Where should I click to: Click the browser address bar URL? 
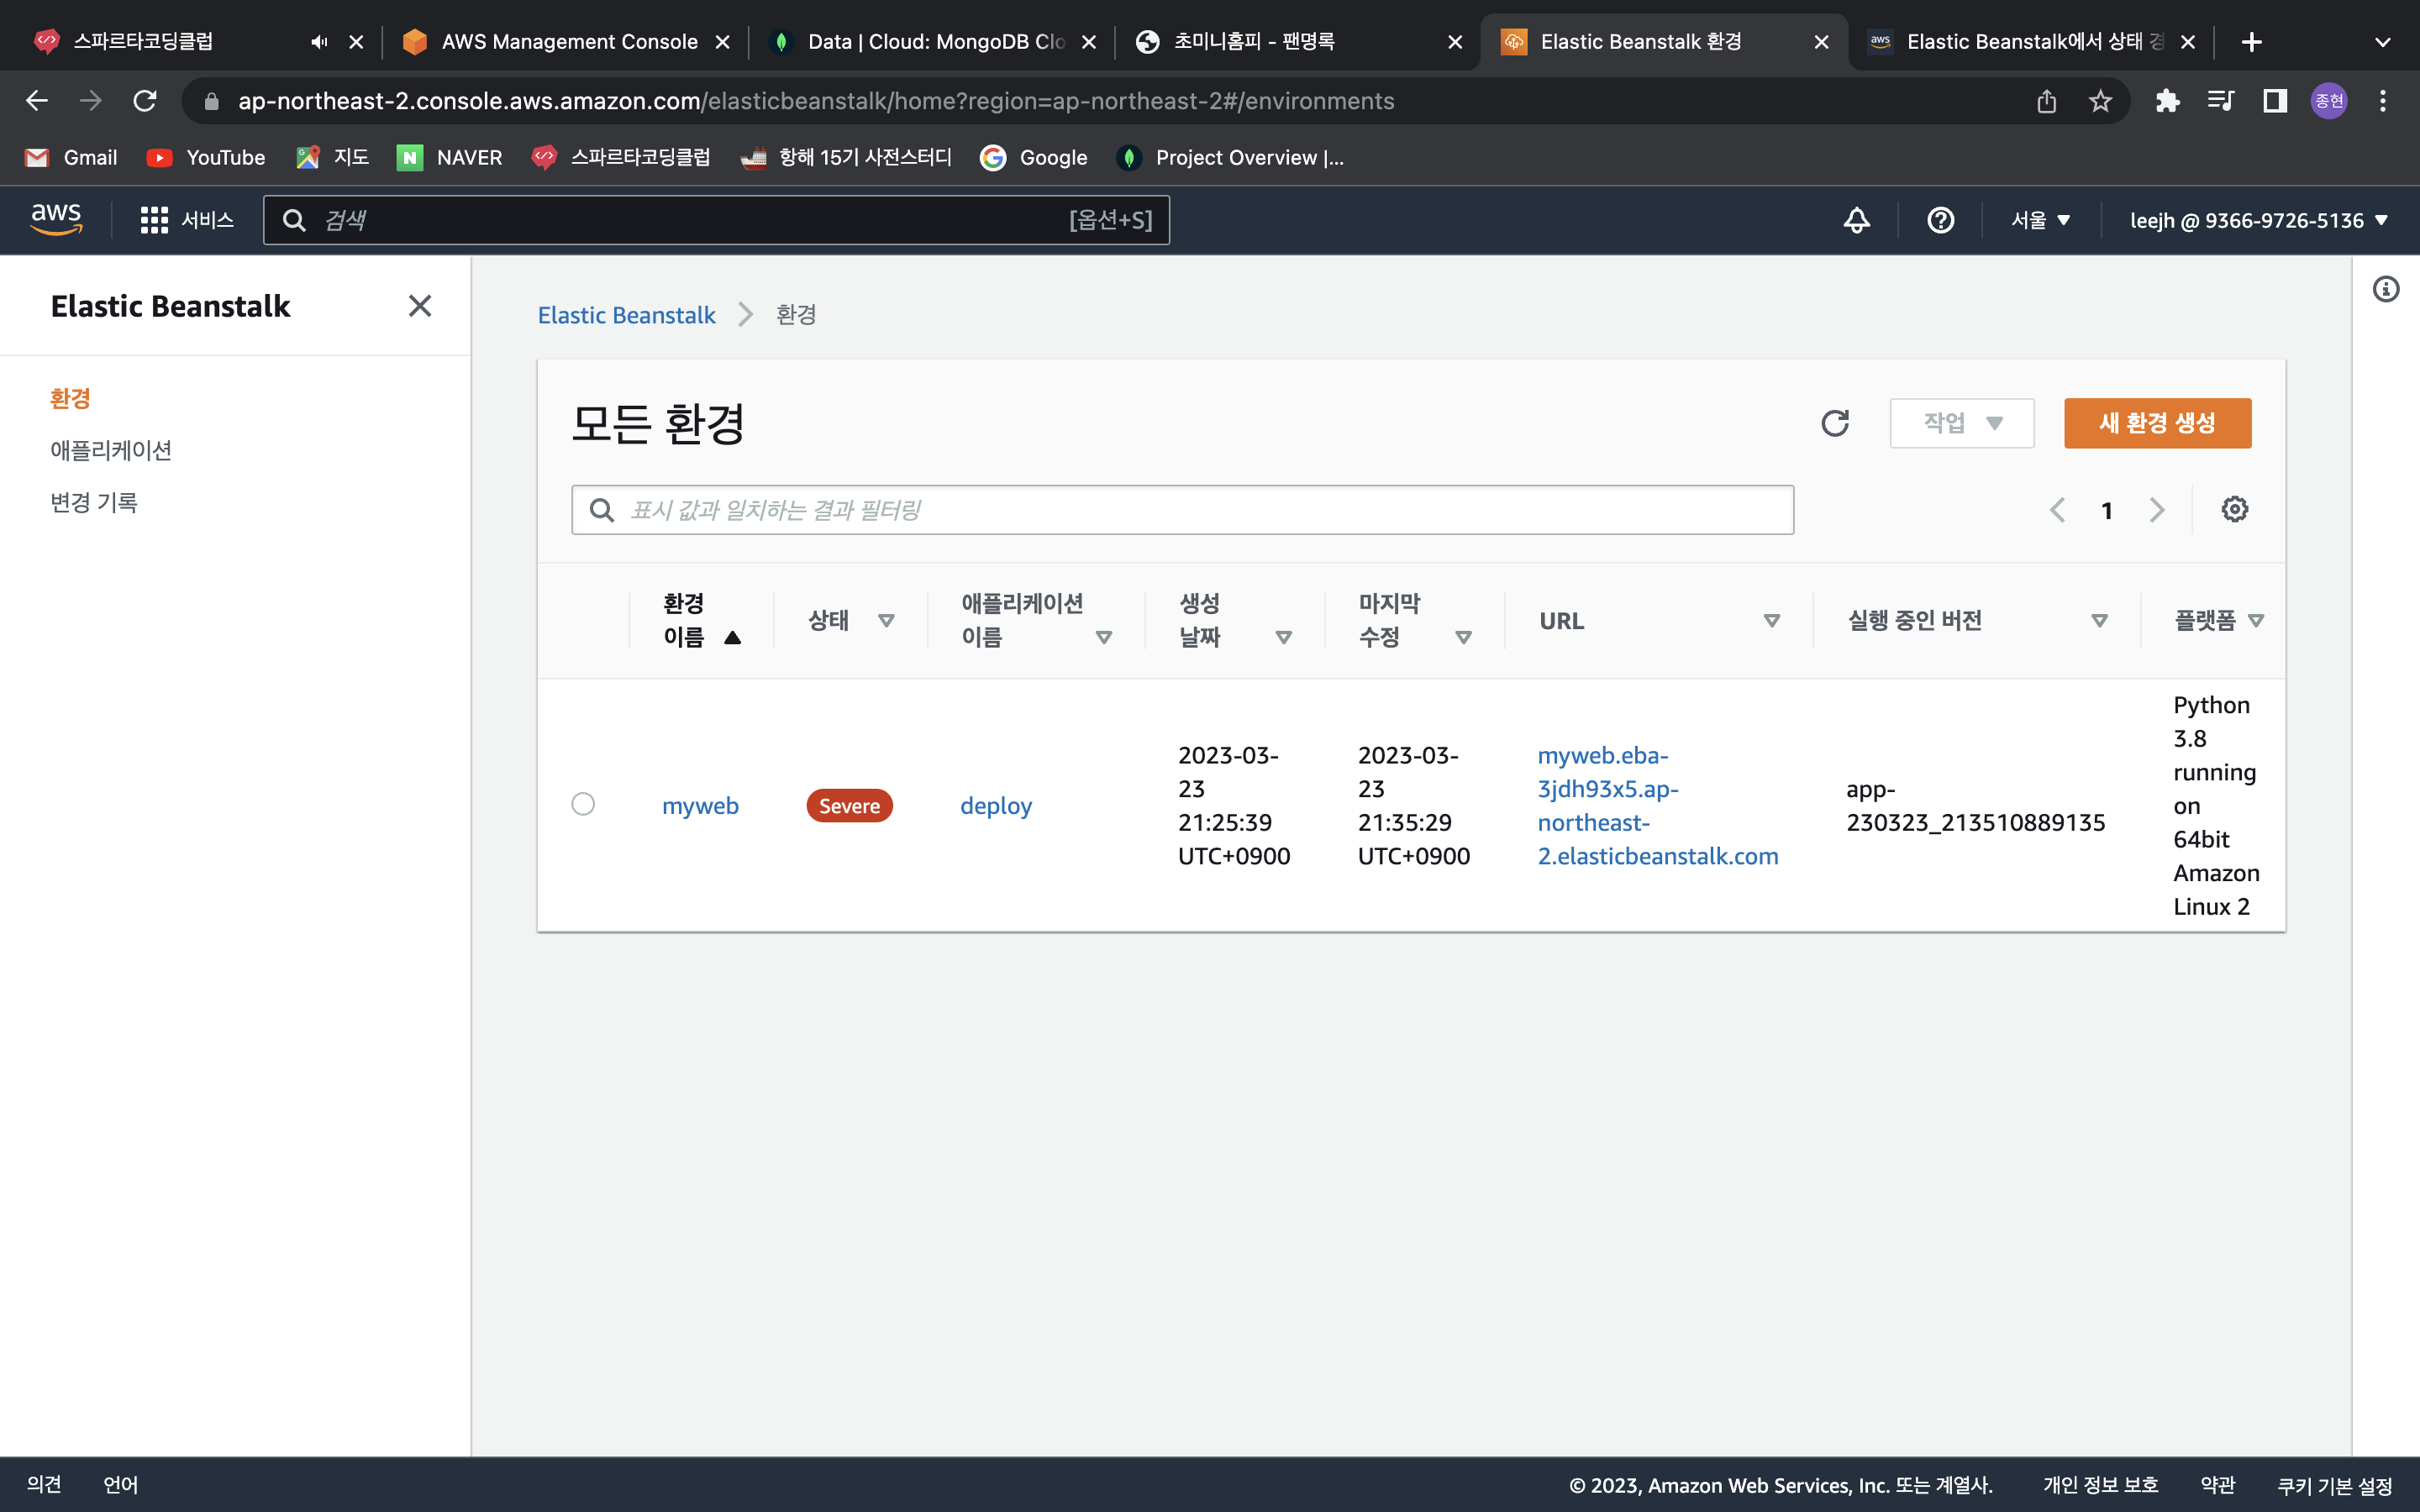click(x=815, y=101)
